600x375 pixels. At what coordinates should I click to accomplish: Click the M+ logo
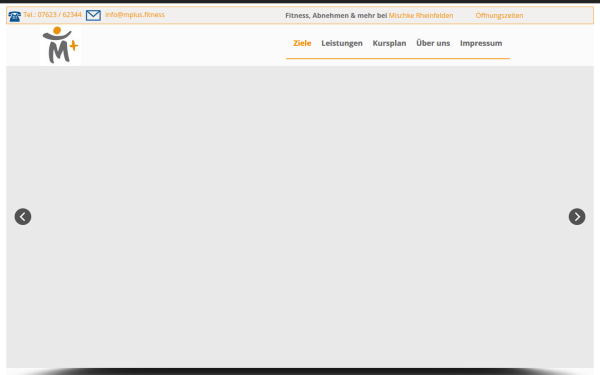[60, 45]
